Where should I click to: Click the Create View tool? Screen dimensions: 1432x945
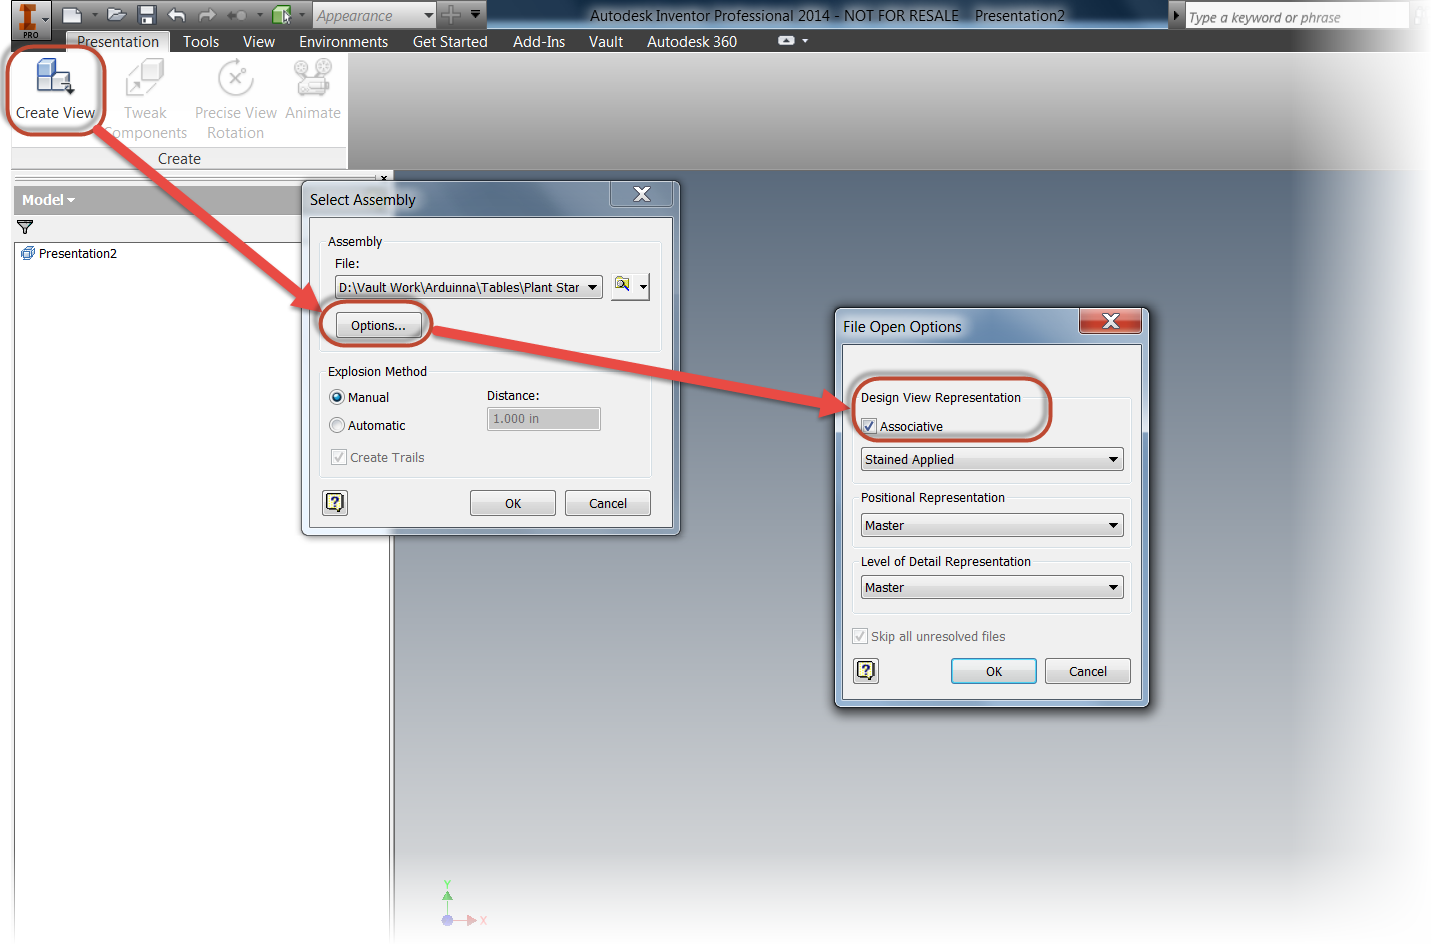pos(55,90)
